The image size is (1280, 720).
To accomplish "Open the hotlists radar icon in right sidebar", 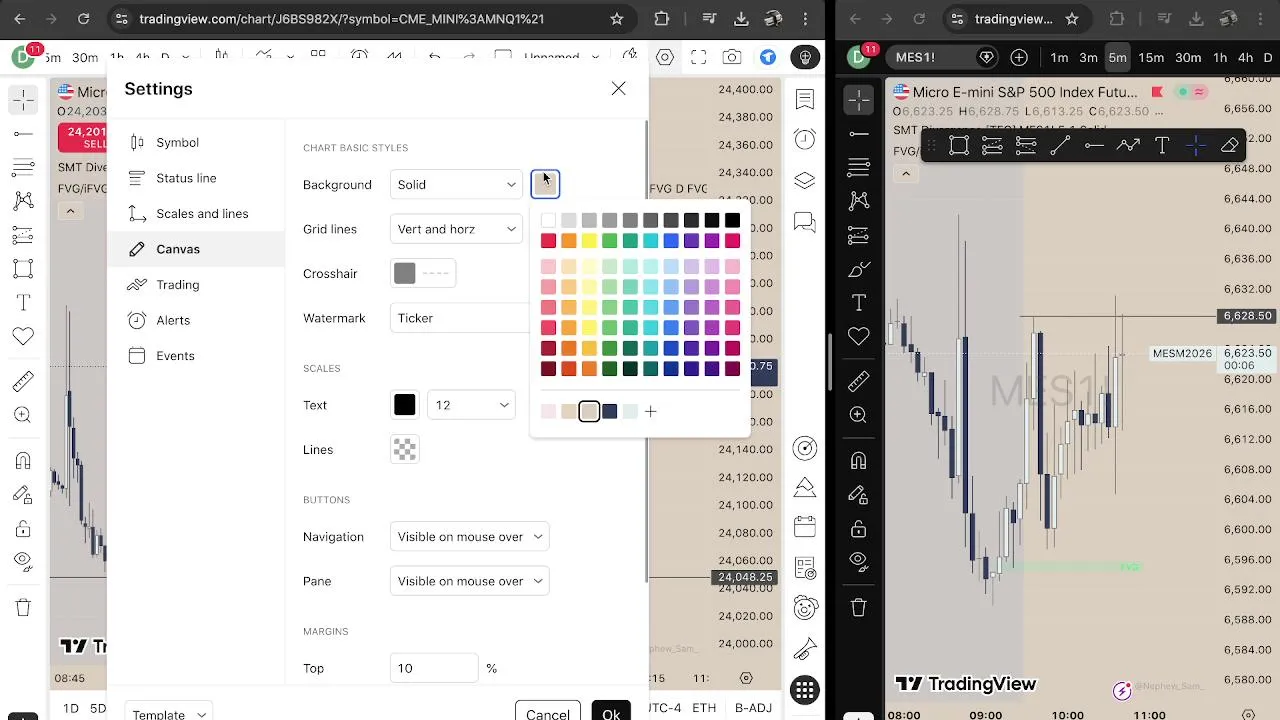I will click(x=805, y=448).
